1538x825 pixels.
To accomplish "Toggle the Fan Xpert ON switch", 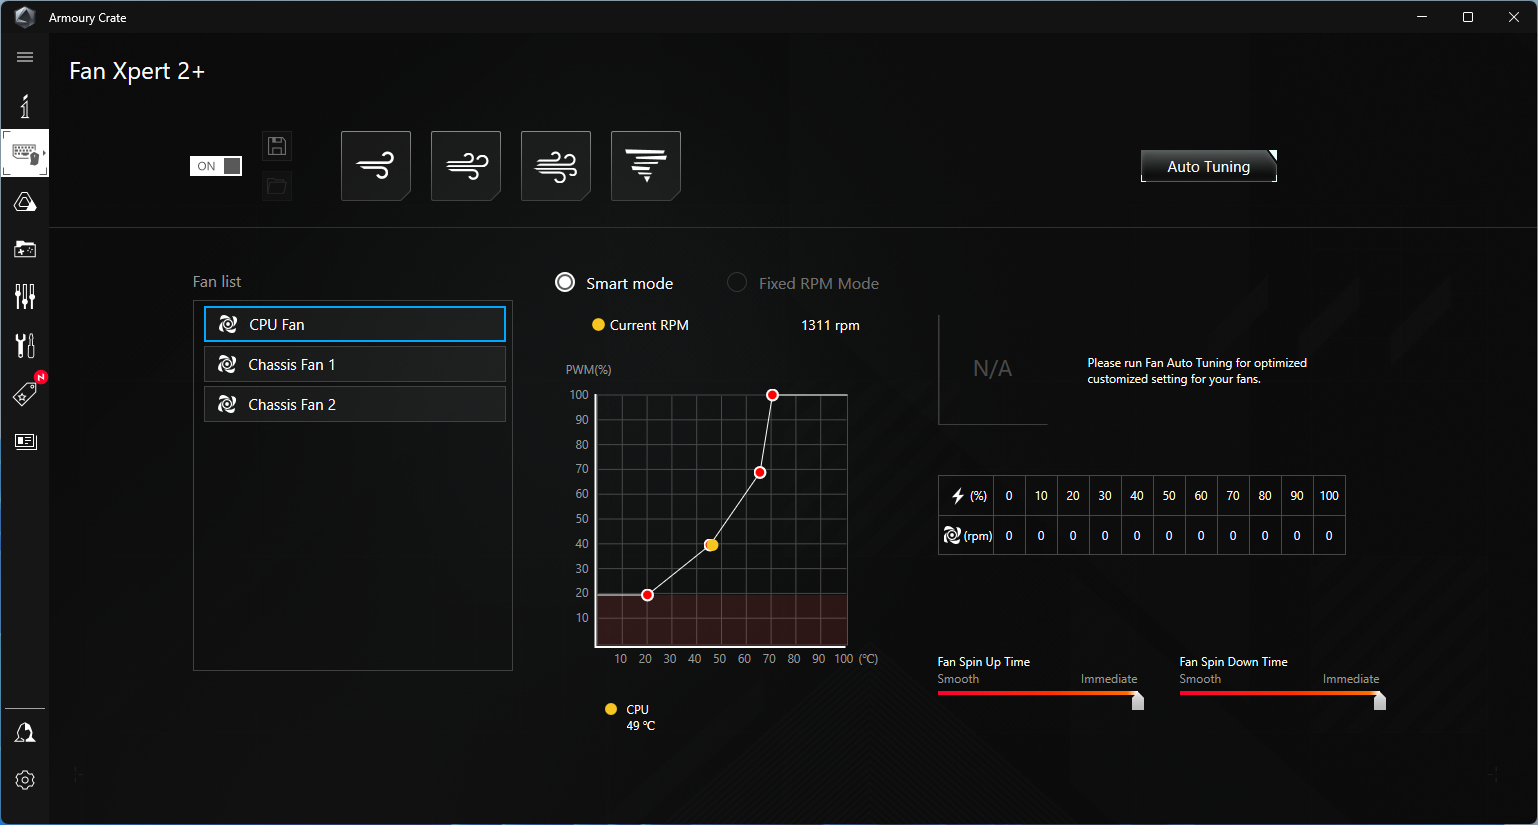I will coord(216,166).
